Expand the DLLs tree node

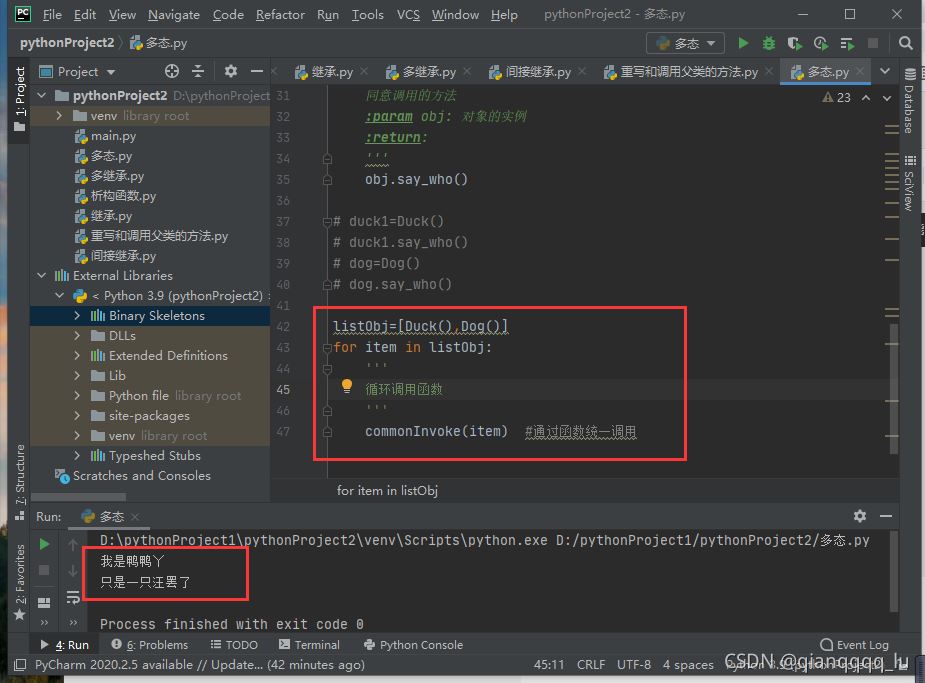coord(78,336)
